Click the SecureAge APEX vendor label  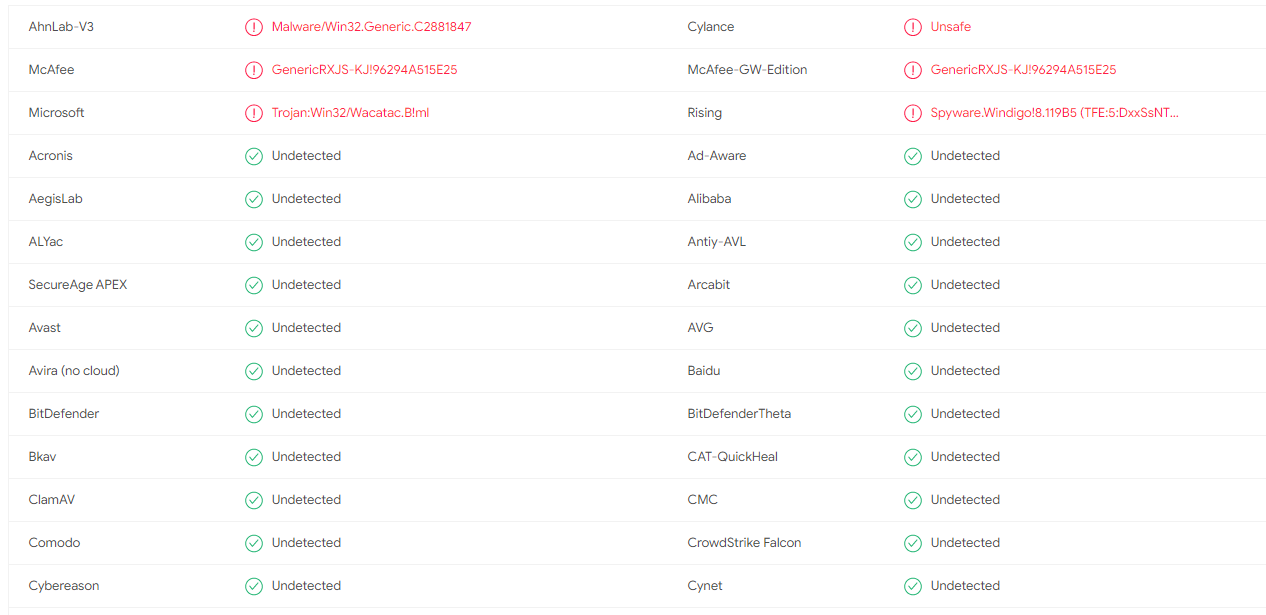point(78,285)
